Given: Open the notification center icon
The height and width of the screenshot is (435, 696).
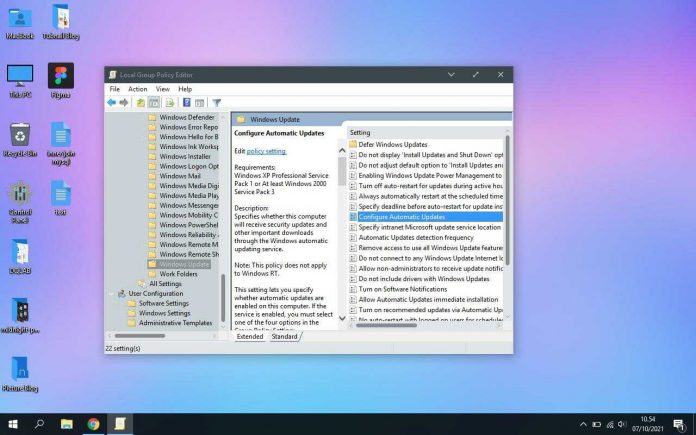Looking at the screenshot, I should click(679, 425).
